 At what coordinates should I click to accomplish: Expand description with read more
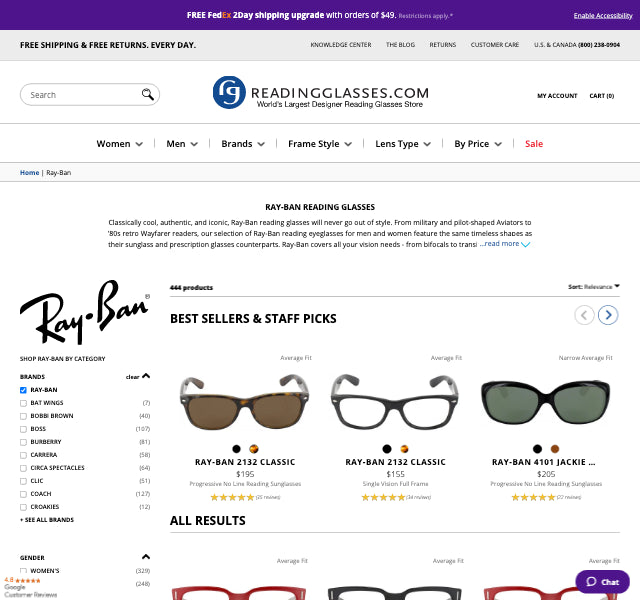(x=504, y=244)
